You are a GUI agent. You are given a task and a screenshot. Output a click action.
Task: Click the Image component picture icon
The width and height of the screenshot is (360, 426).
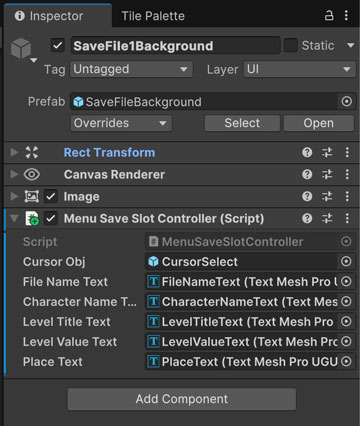click(32, 196)
